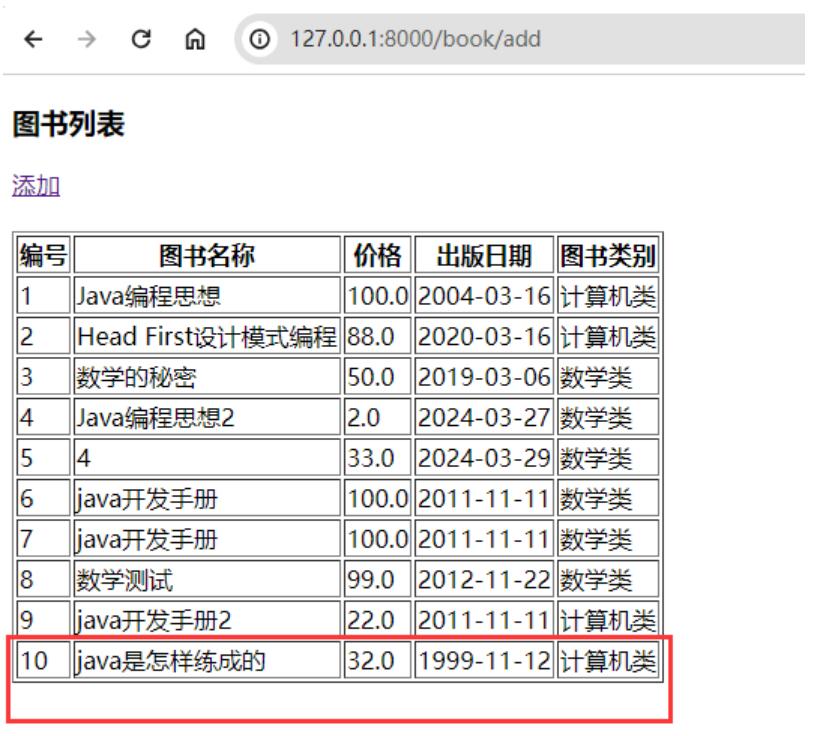The image size is (823, 736).
Task: Click 数学类 in the 数学的秘密 row
Action: click(596, 378)
